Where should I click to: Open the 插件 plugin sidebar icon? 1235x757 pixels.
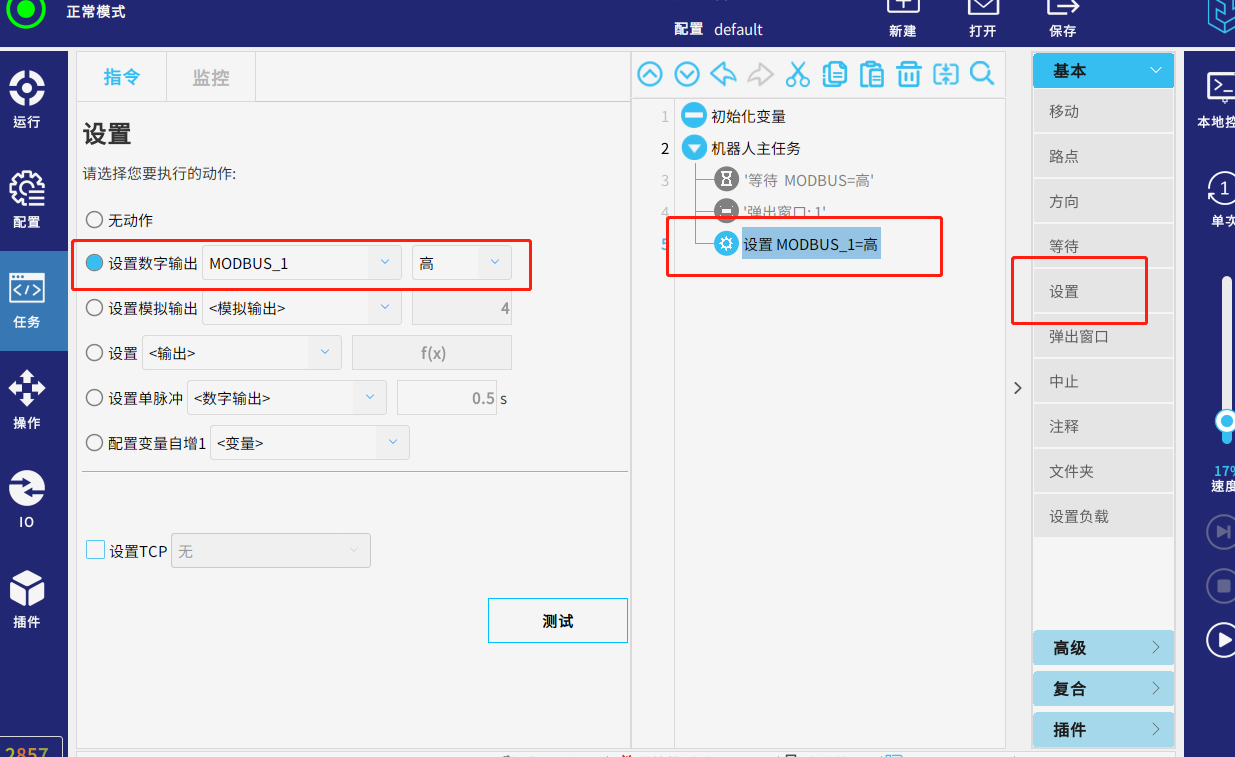click(27, 599)
